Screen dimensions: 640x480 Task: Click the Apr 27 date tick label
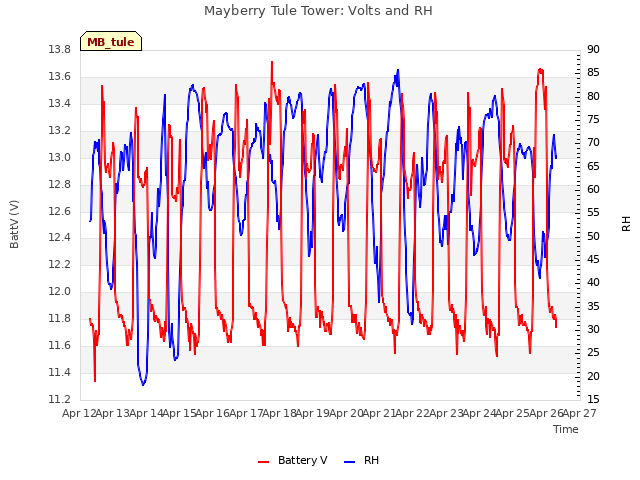pos(580,413)
